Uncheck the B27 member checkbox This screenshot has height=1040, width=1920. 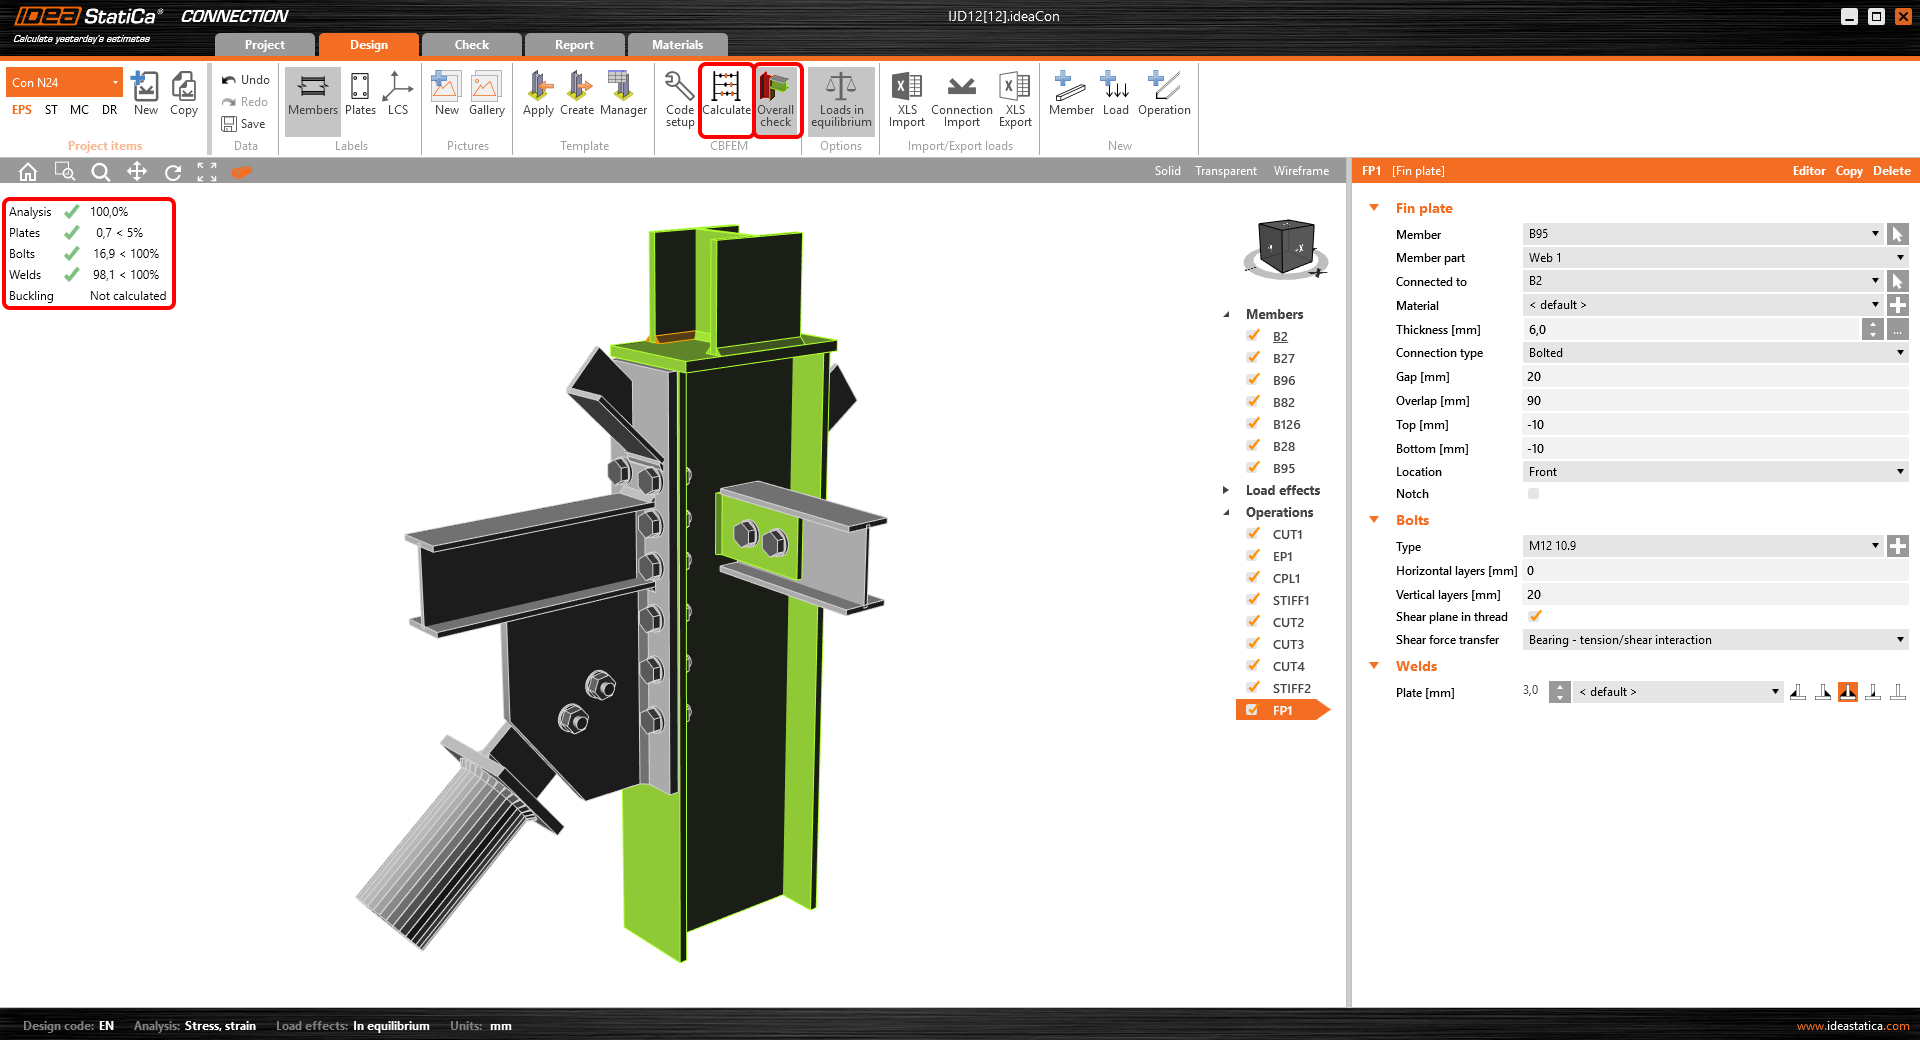point(1253,358)
